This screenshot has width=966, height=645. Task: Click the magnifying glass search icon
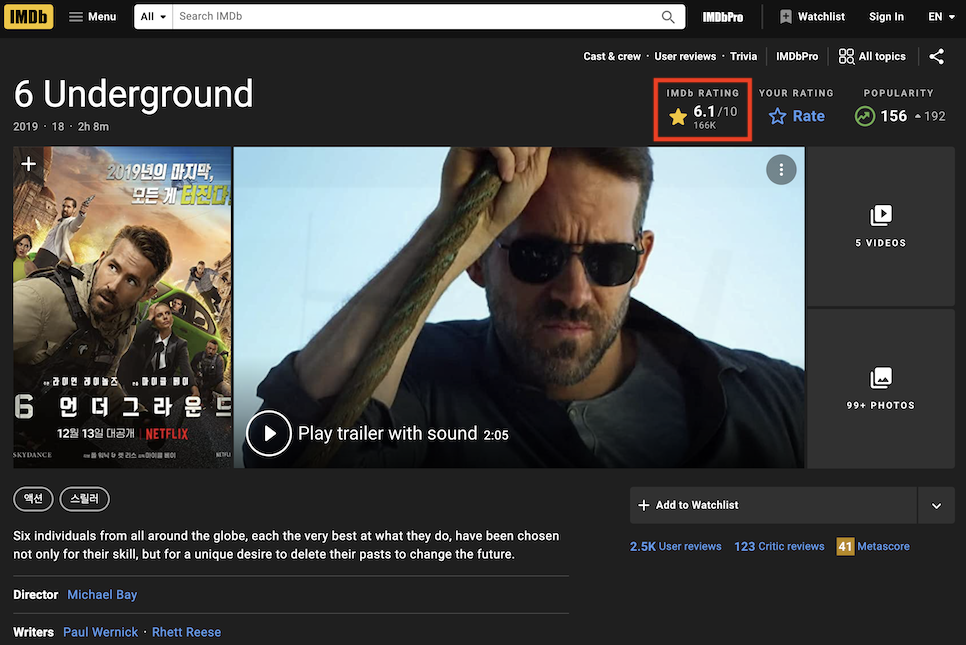pos(668,17)
